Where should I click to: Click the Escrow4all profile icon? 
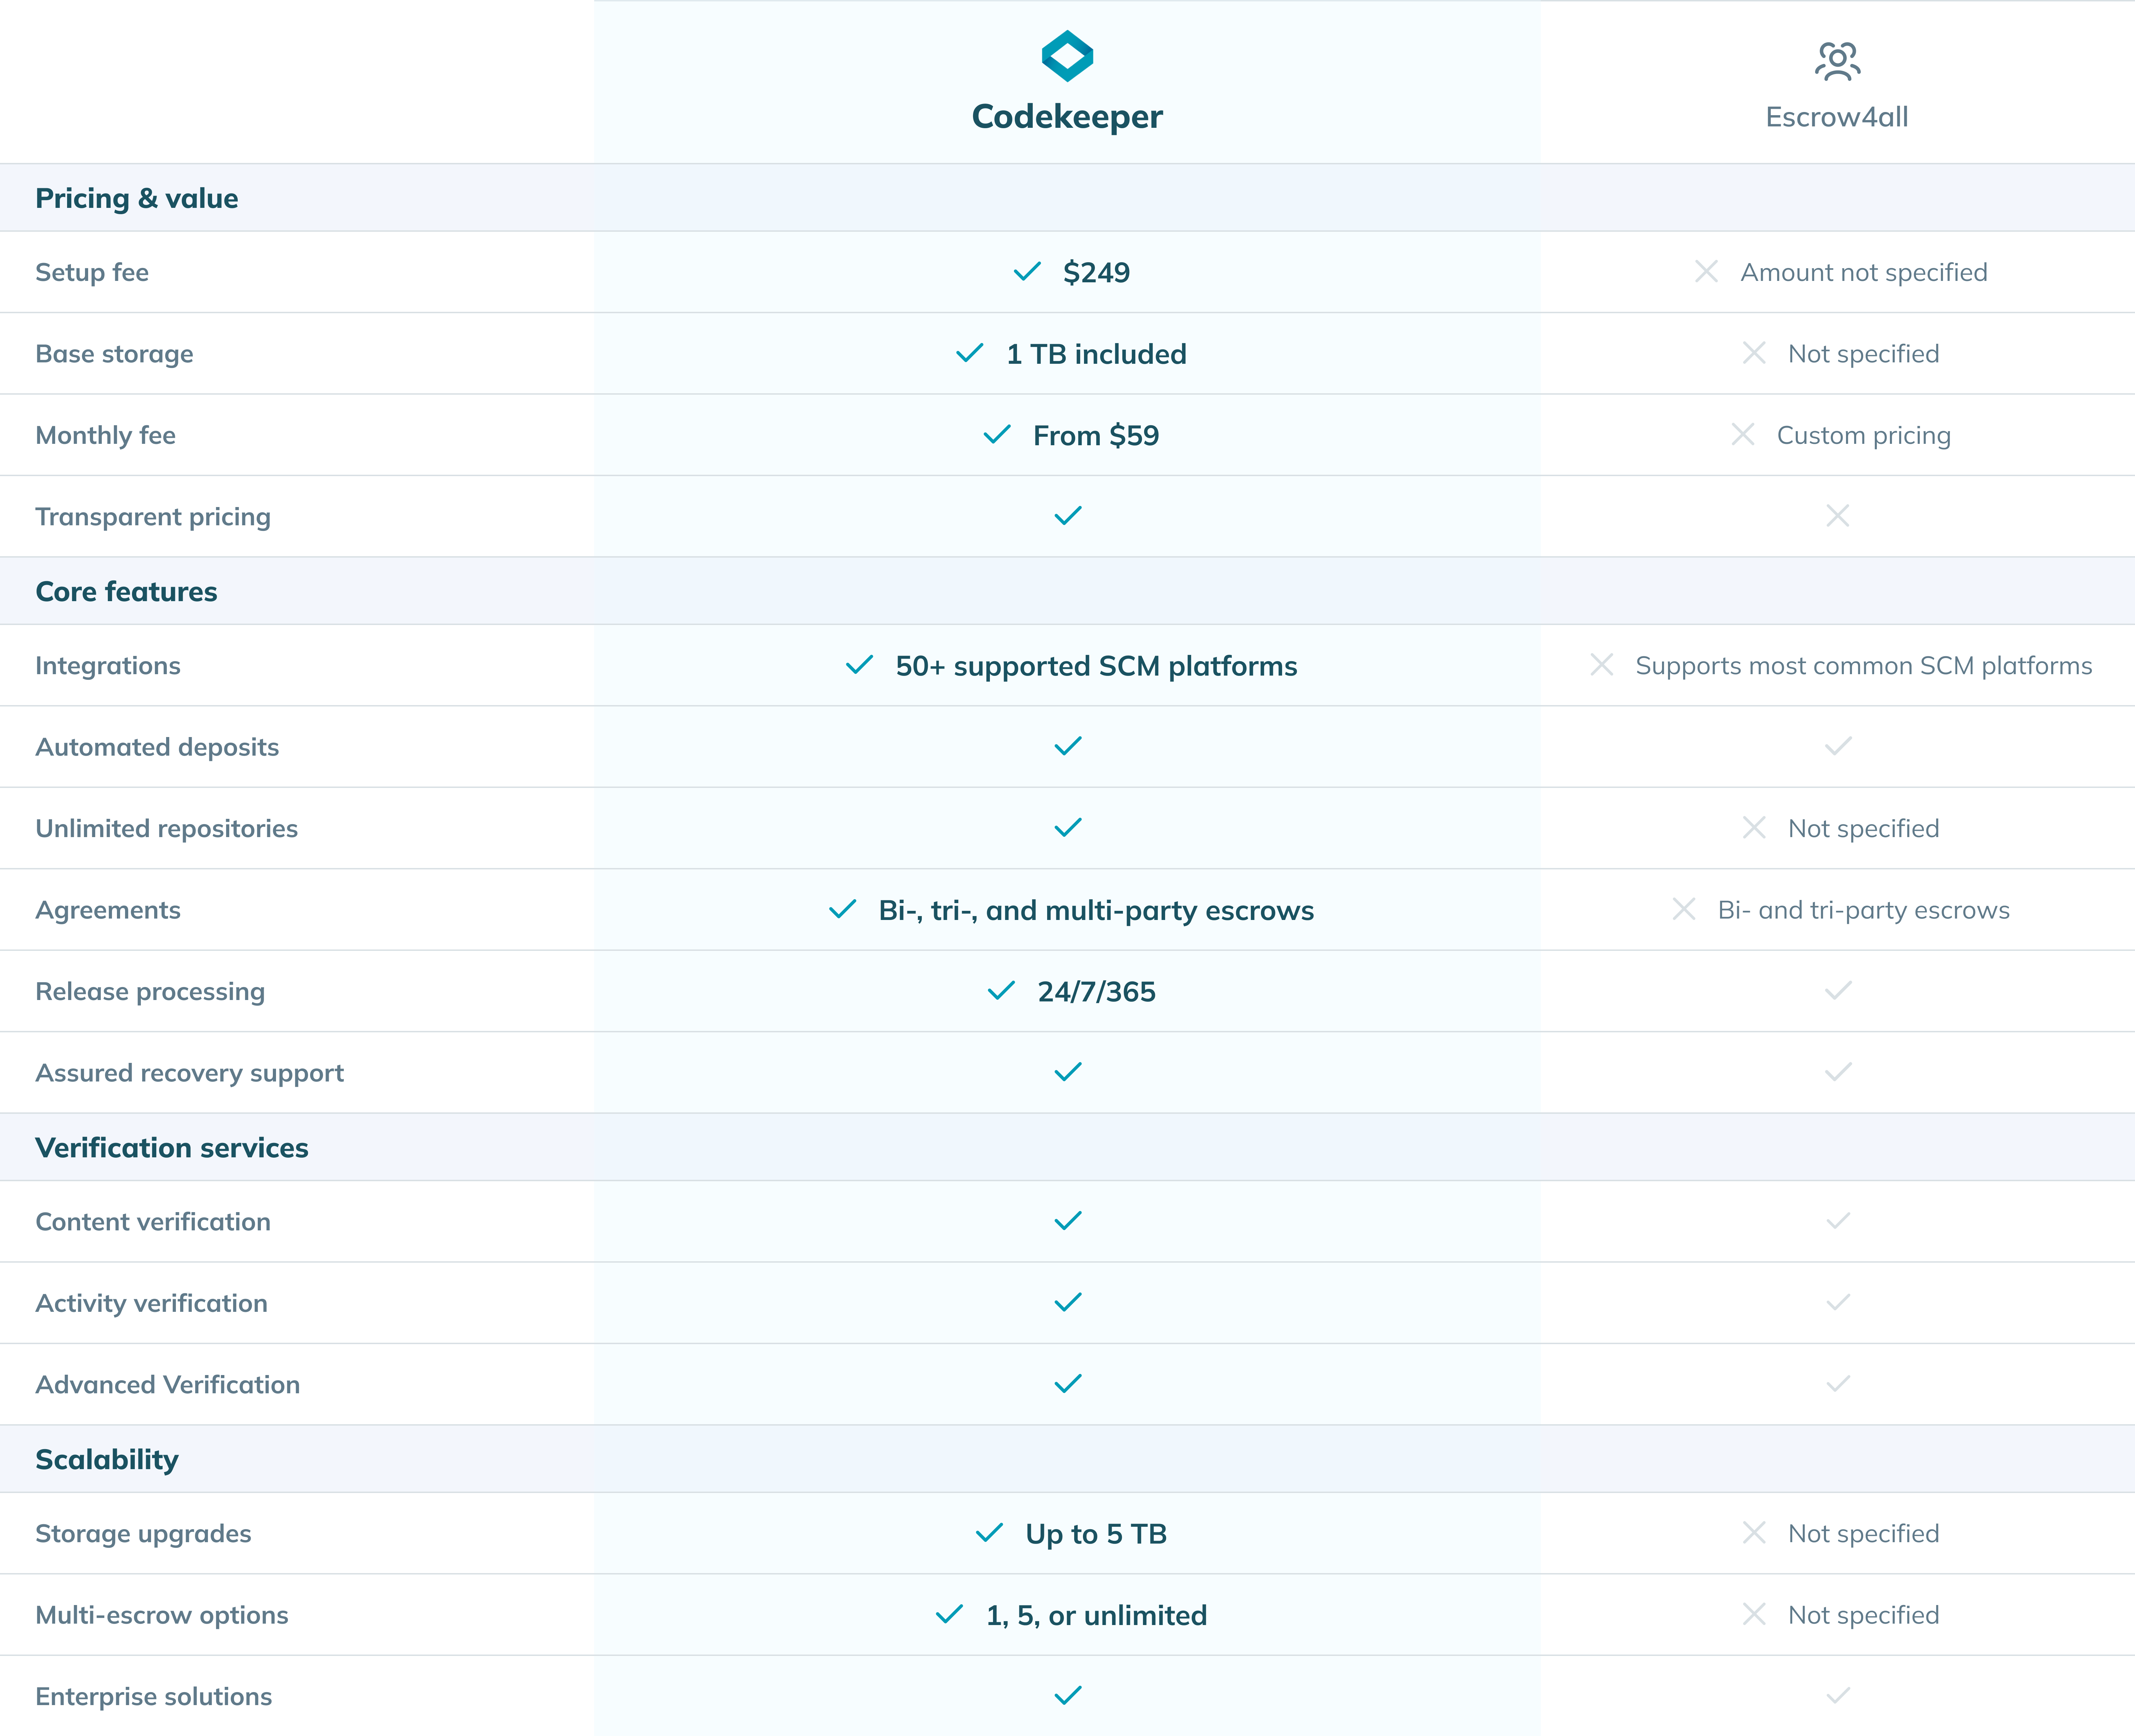1839,62
